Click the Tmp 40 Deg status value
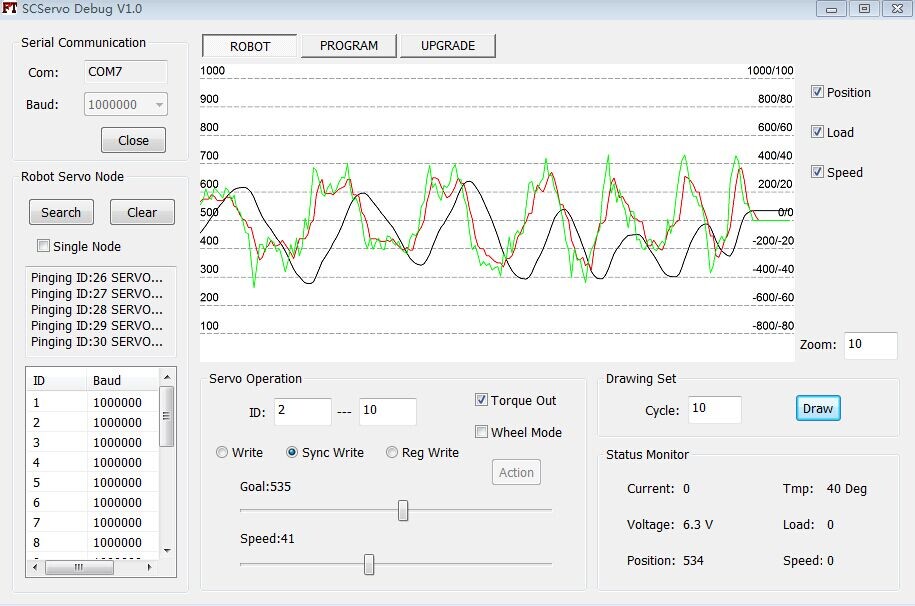The height and width of the screenshot is (606, 915). (846, 489)
